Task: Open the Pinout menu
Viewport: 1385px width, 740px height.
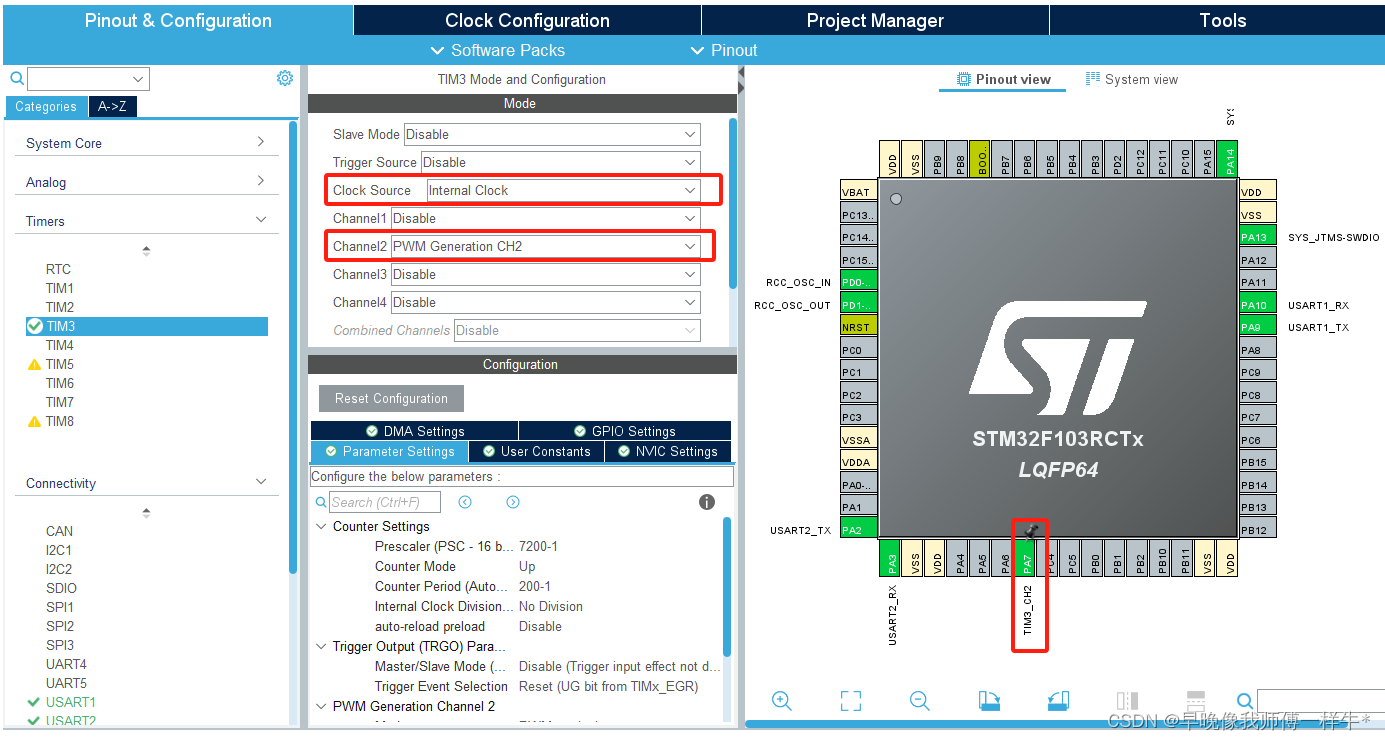Action: coord(724,50)
